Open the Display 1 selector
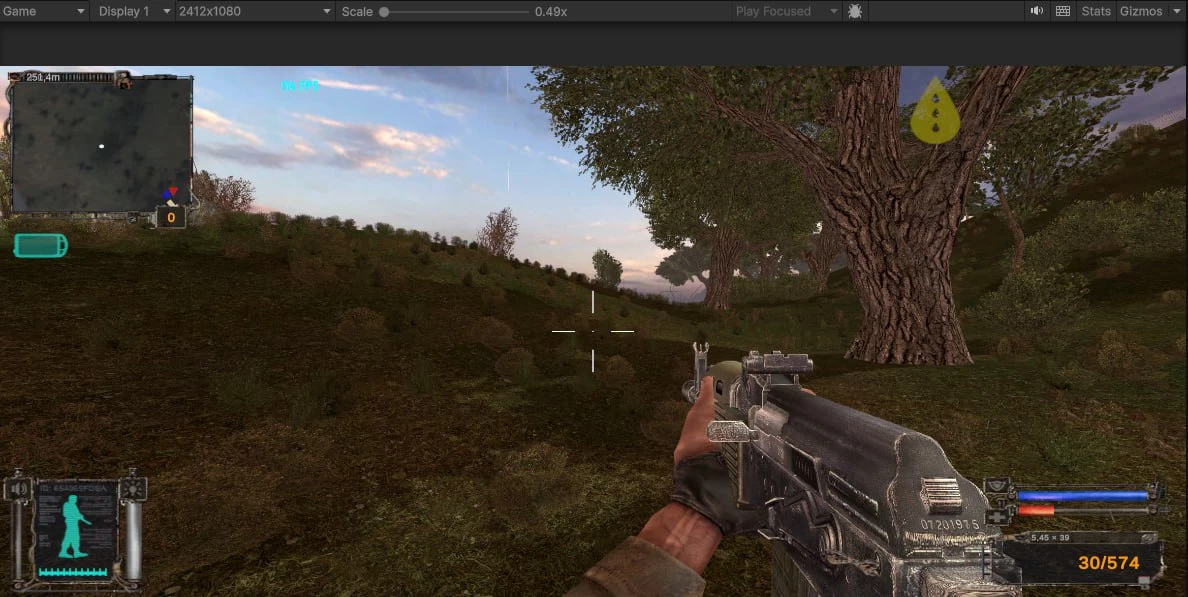Screen dimensions: 1188x597 pyautogui.click(x=132, y=11)
